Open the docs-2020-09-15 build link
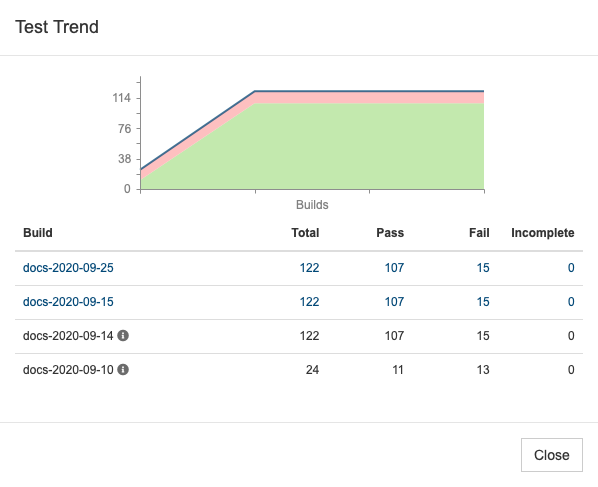Screen dimensions: 598x487 pyautogui.click(x=68, y=302)
